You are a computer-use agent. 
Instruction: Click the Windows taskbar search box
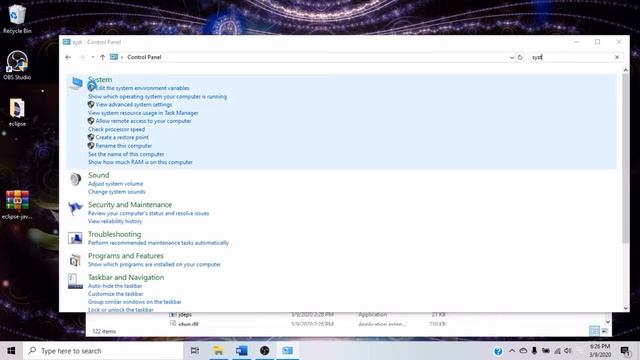pyautogui.click(x=103, y=351)
